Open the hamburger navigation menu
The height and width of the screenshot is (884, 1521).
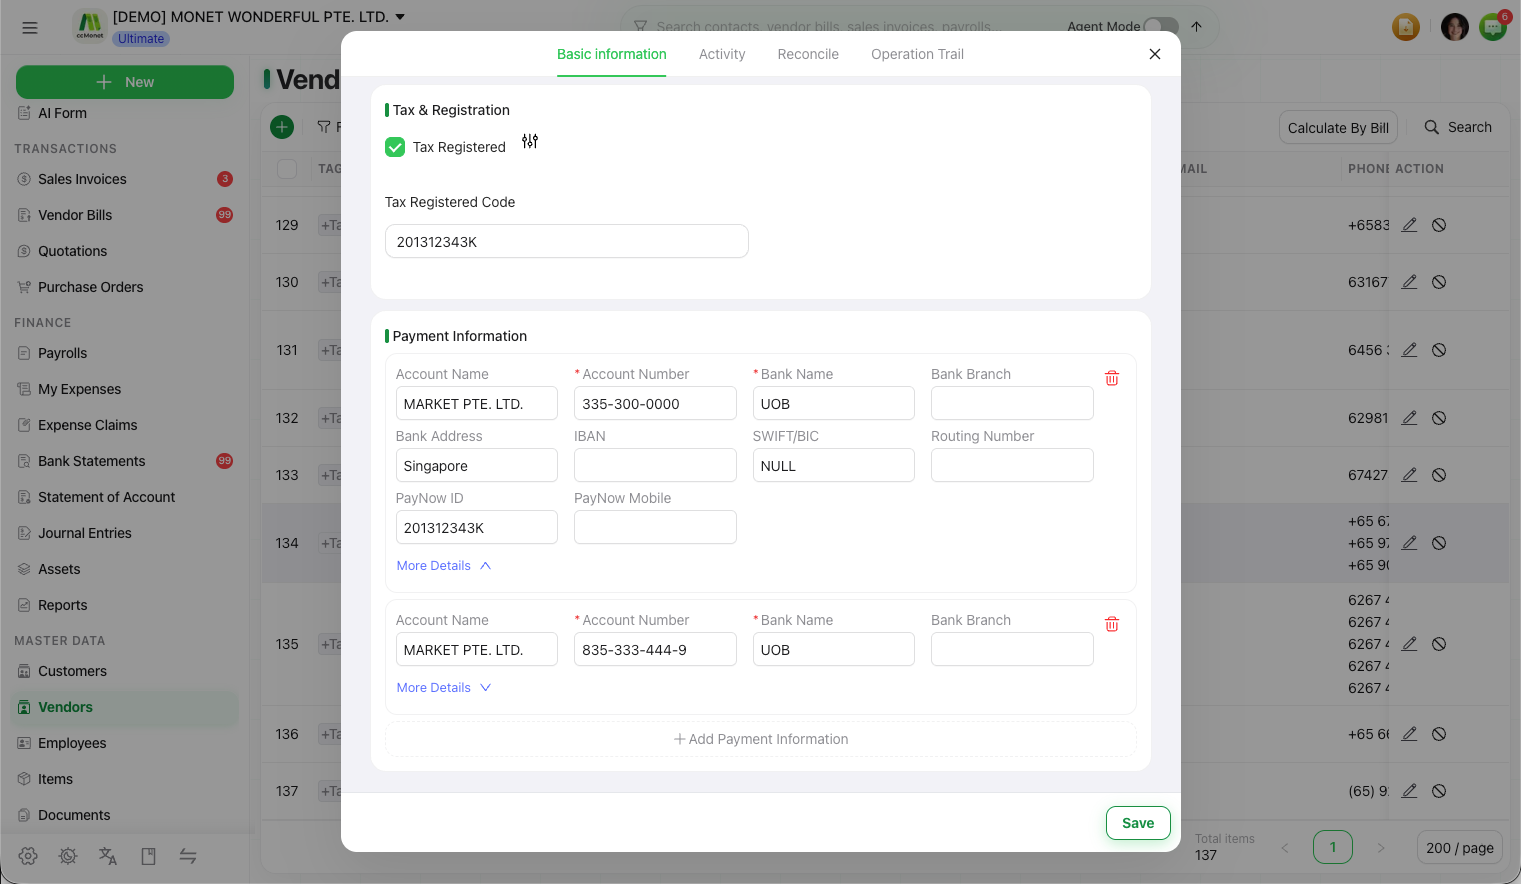pos(30,28)
